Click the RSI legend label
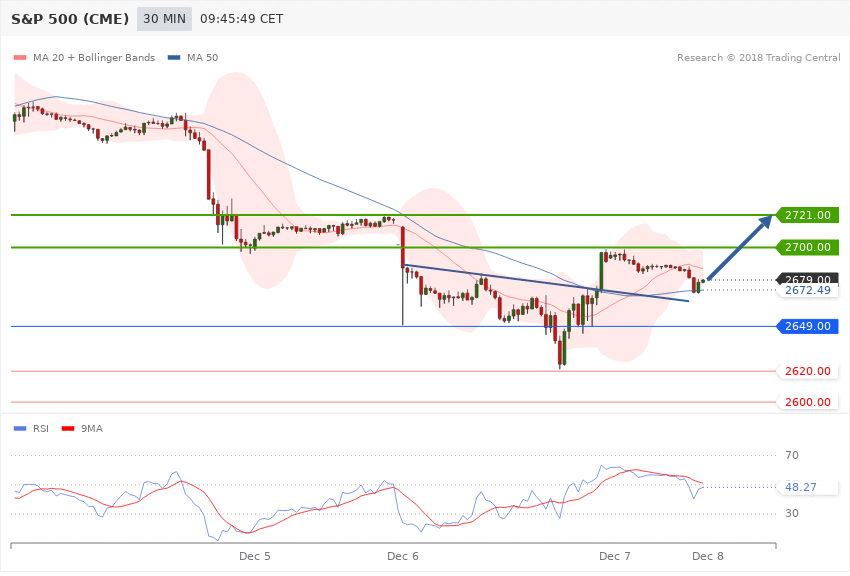The width and height of the screenshot is (850, 576). pyautogui.click(x=41, y=429)
